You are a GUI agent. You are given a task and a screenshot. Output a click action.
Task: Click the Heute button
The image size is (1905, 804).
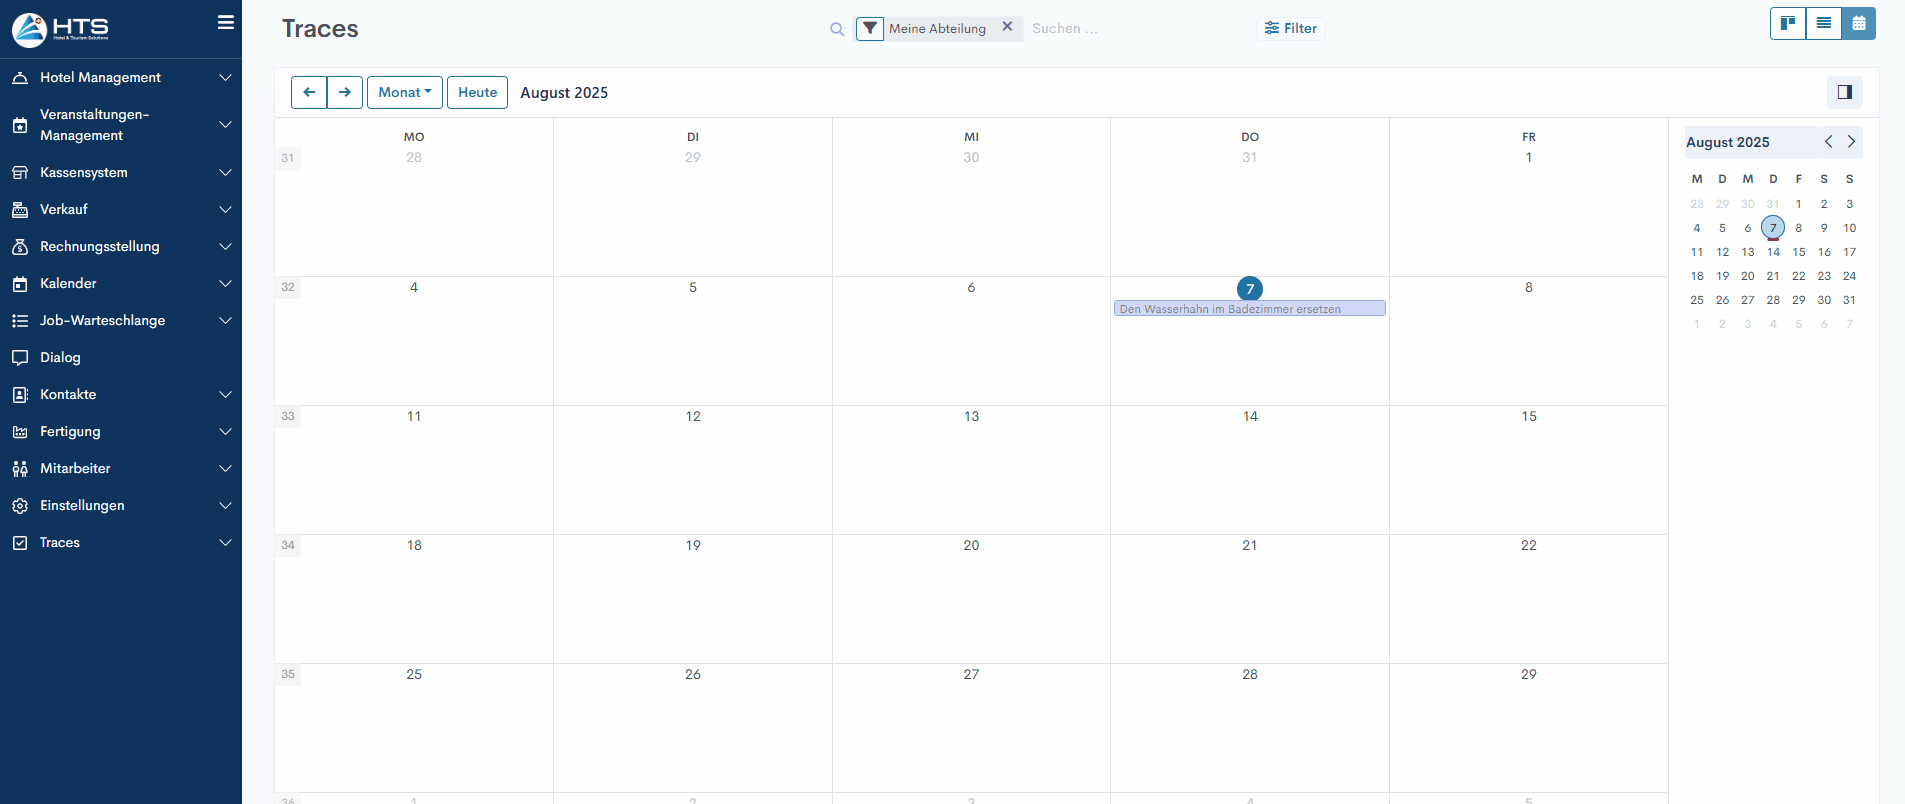pos(477,92)
